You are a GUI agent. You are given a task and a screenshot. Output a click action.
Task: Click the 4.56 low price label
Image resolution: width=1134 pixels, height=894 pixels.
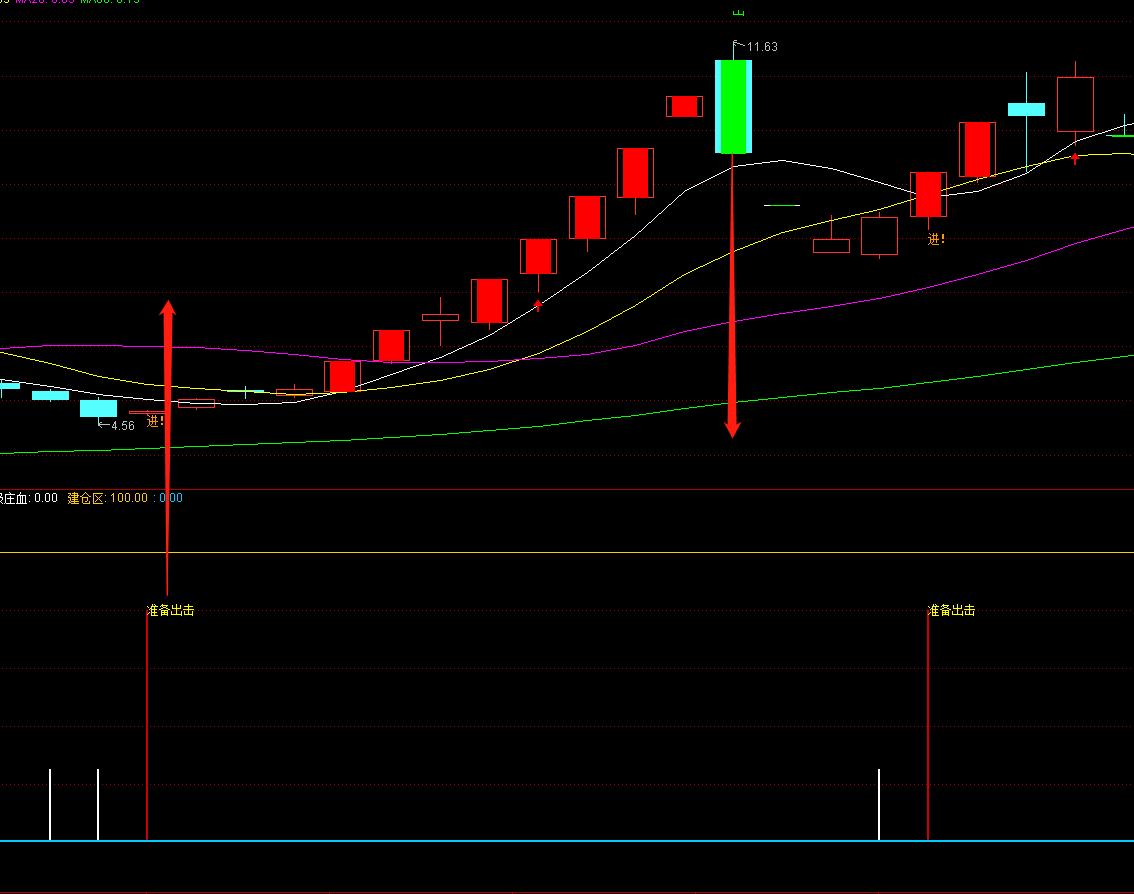[x=122, y=426]
